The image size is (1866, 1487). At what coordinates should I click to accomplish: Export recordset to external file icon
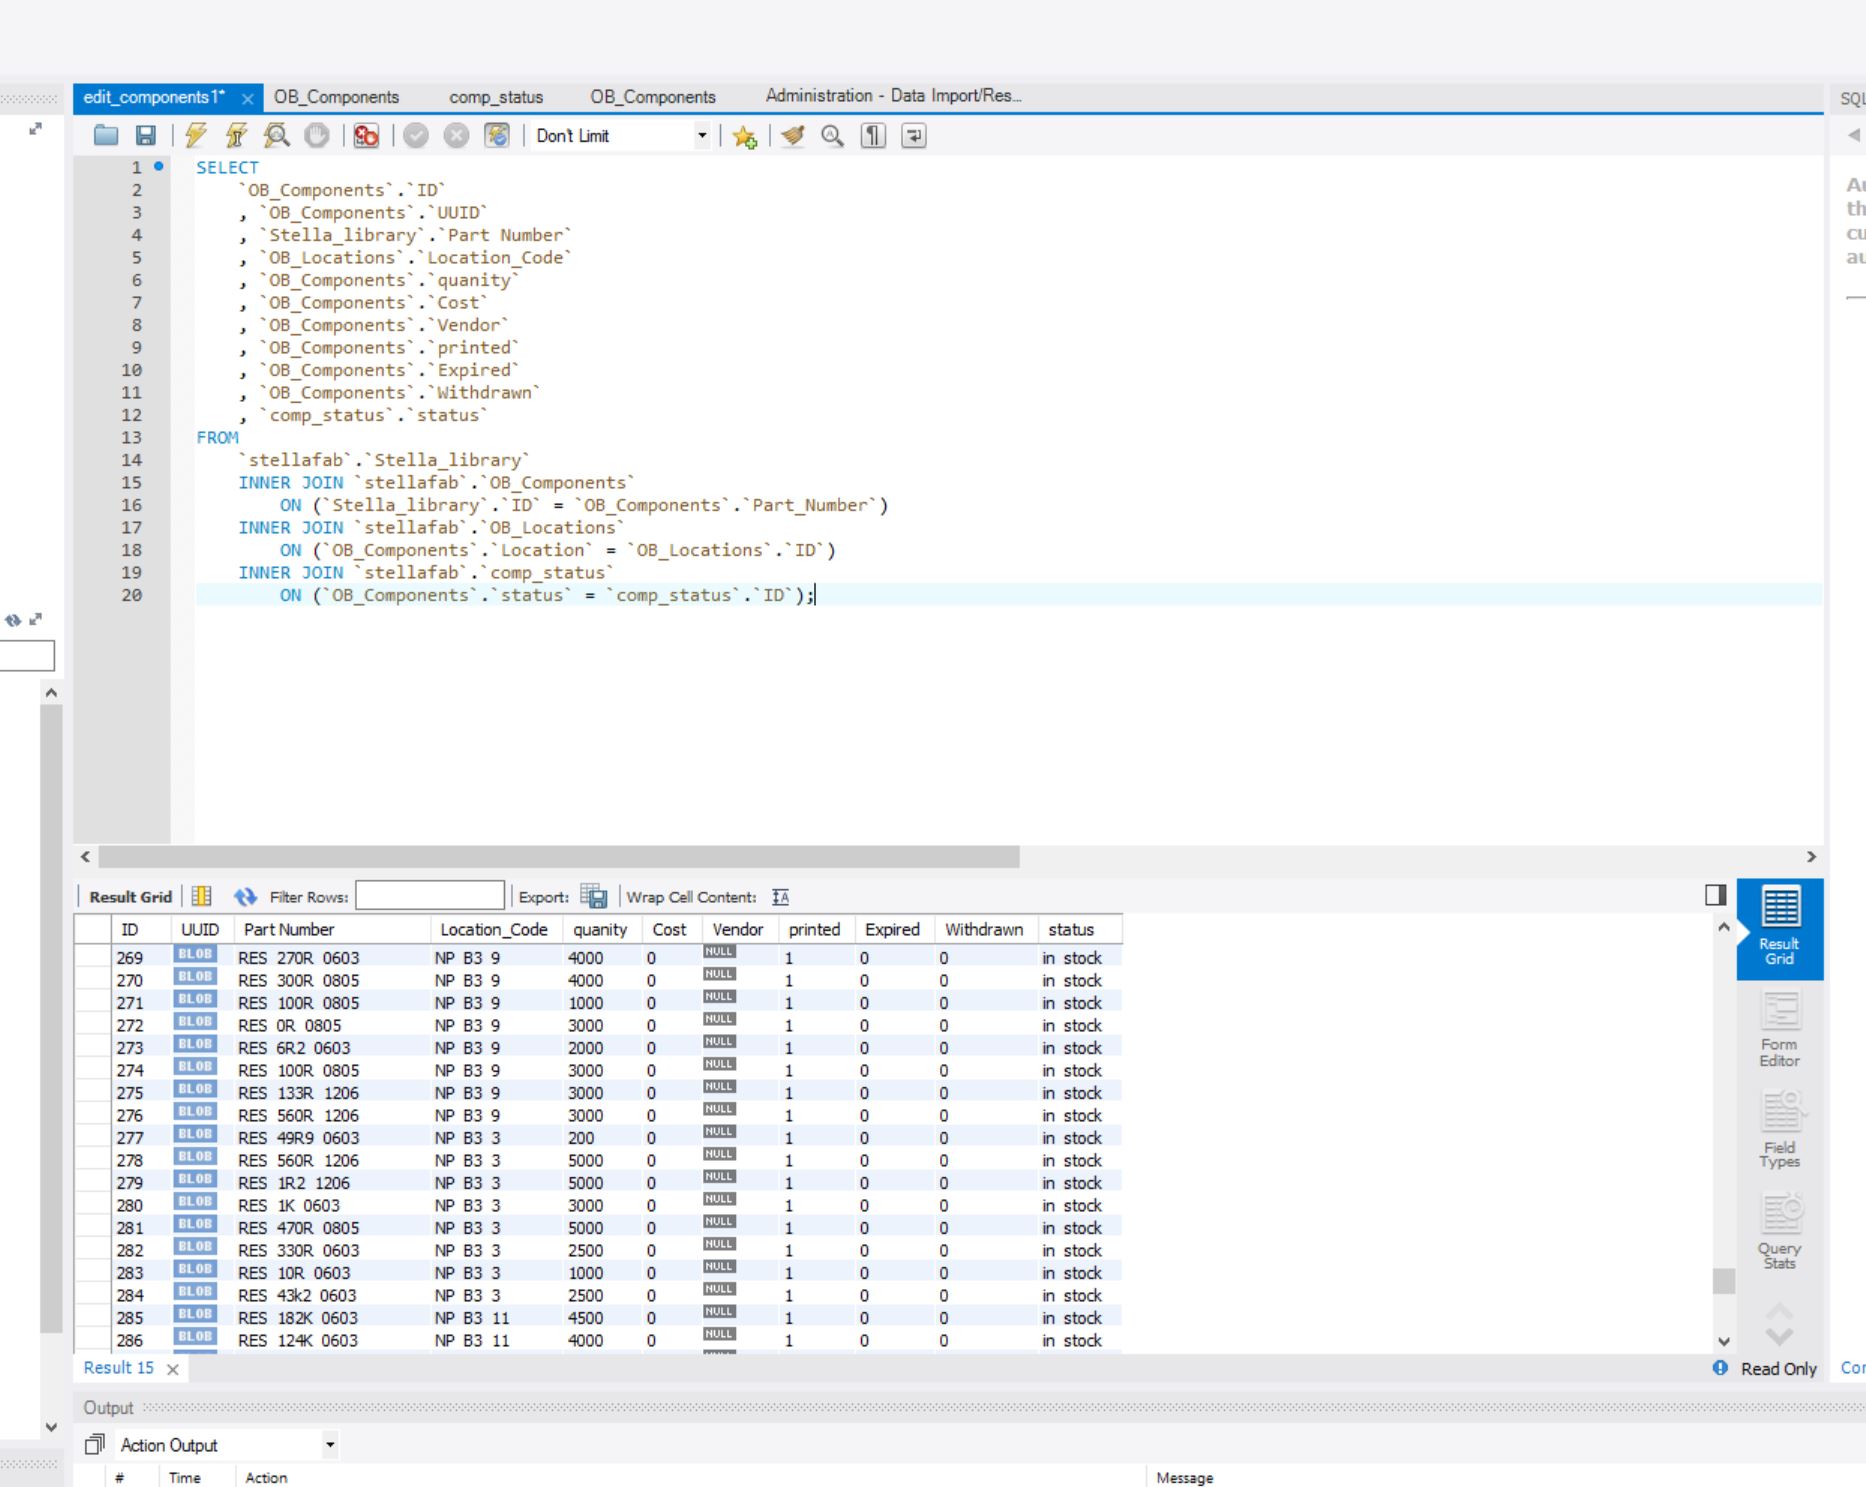(594, 896)
